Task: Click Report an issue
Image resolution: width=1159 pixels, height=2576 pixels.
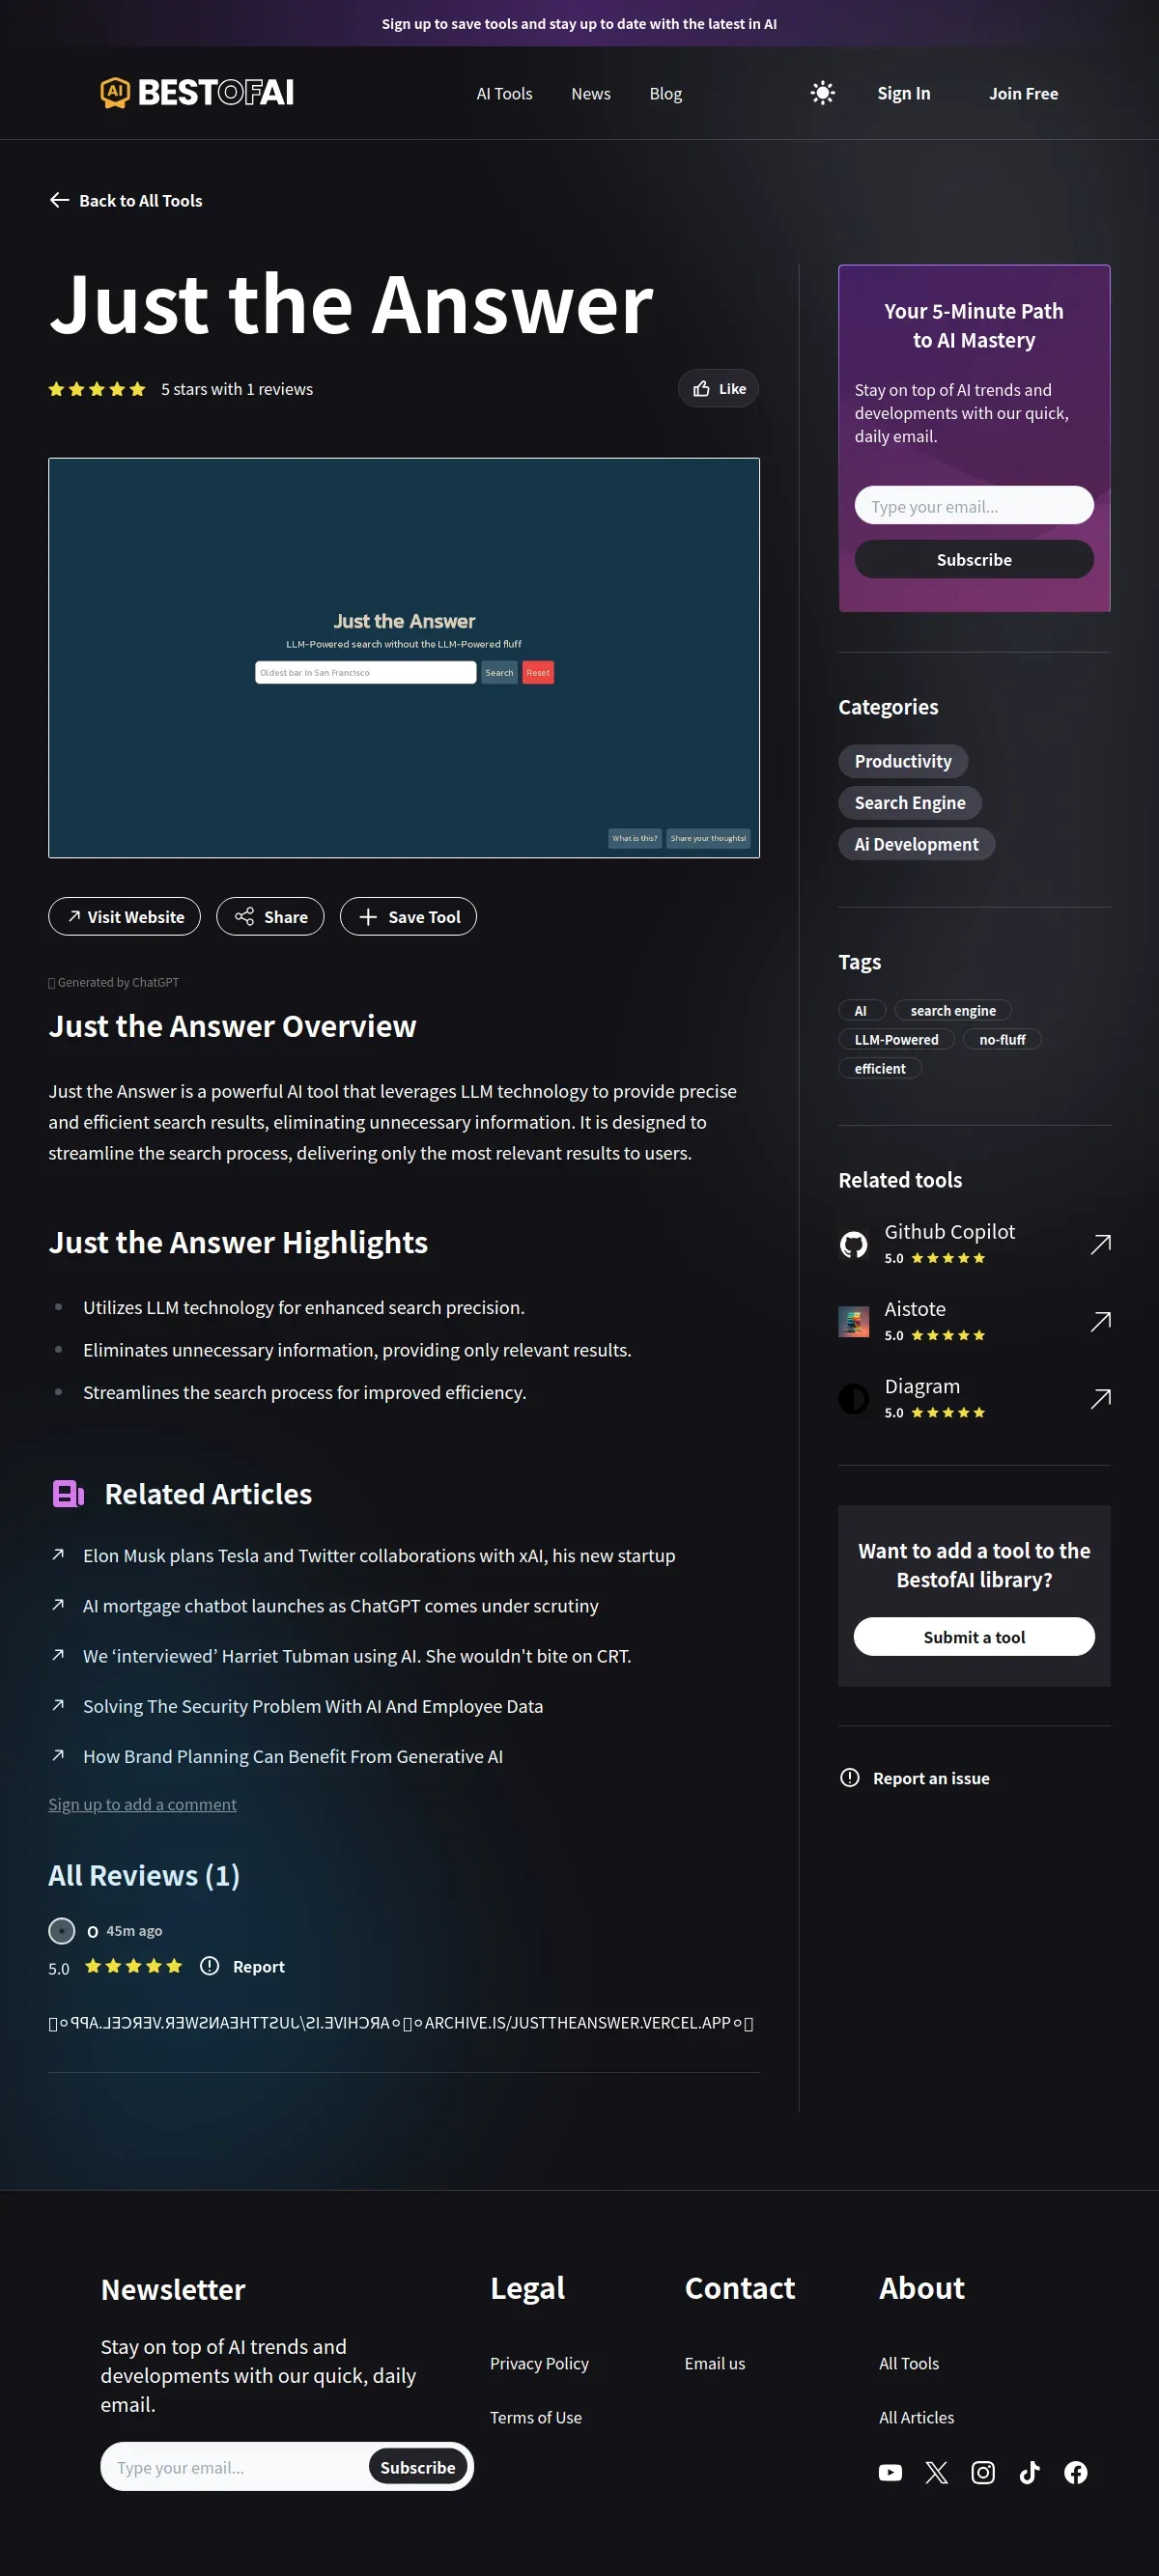Action: click(x=915, y=1778)
